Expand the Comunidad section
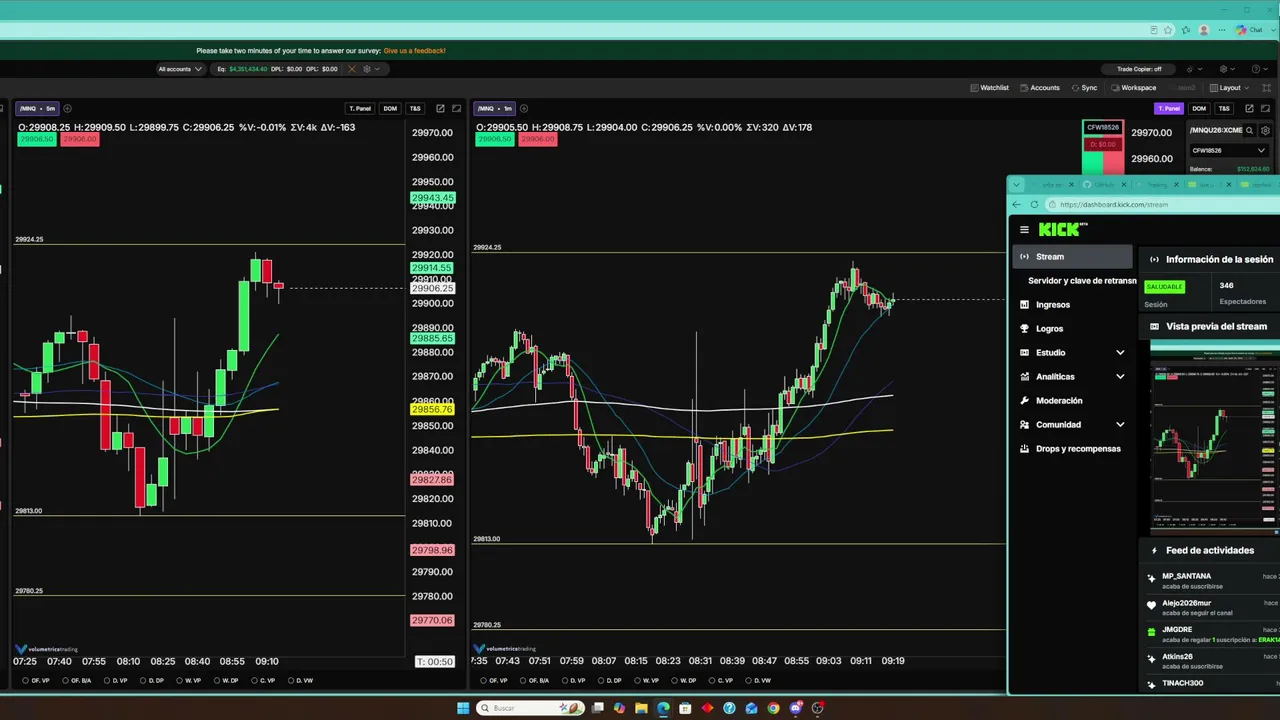Screen dimensions: 1280x720 tap(1072, 425)
